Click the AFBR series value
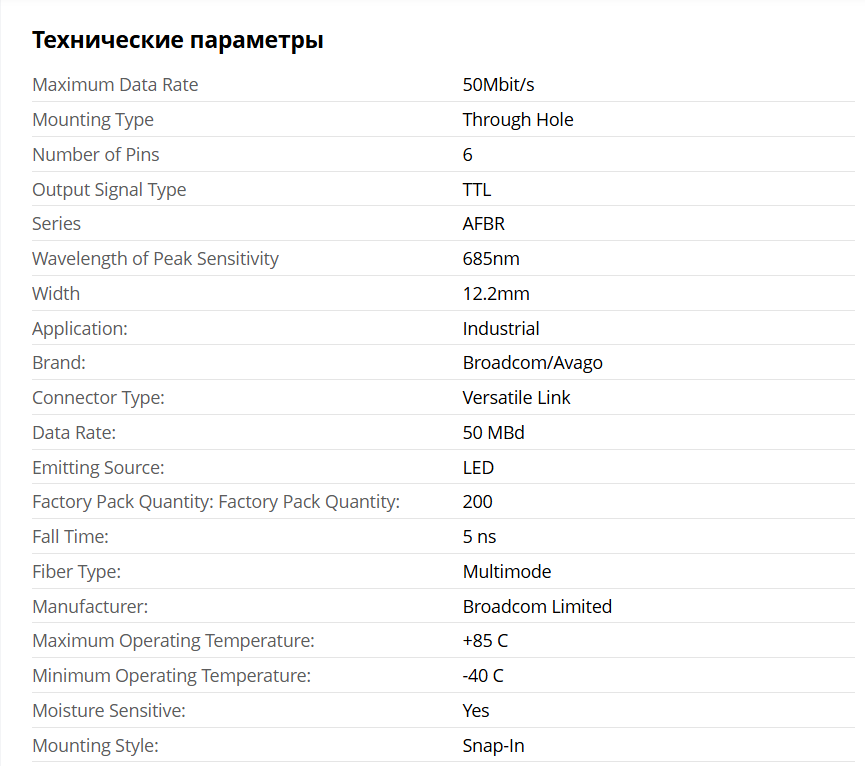This screenshot has width=865, height=766. coord(483,224)
